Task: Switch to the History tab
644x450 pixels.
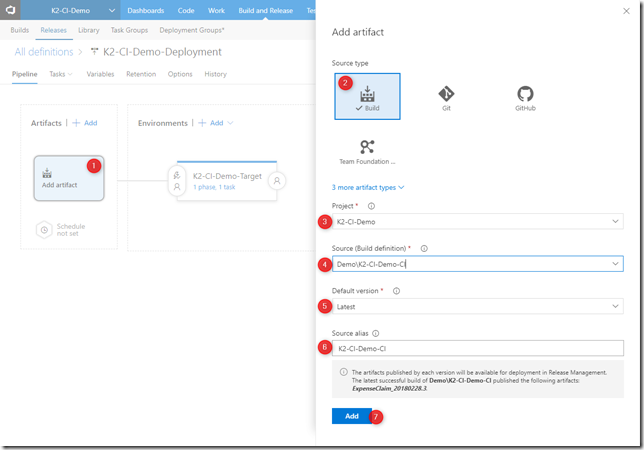Action: 216,74
